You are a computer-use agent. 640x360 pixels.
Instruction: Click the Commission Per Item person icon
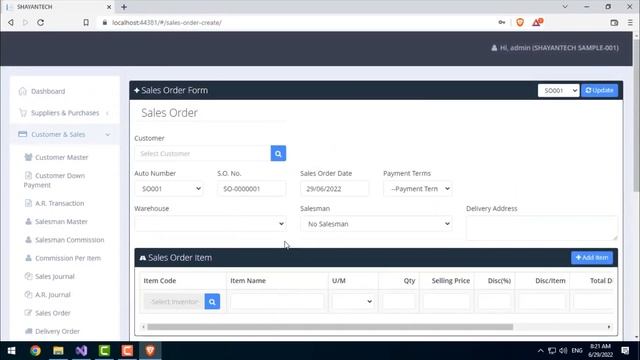[28, 258]
